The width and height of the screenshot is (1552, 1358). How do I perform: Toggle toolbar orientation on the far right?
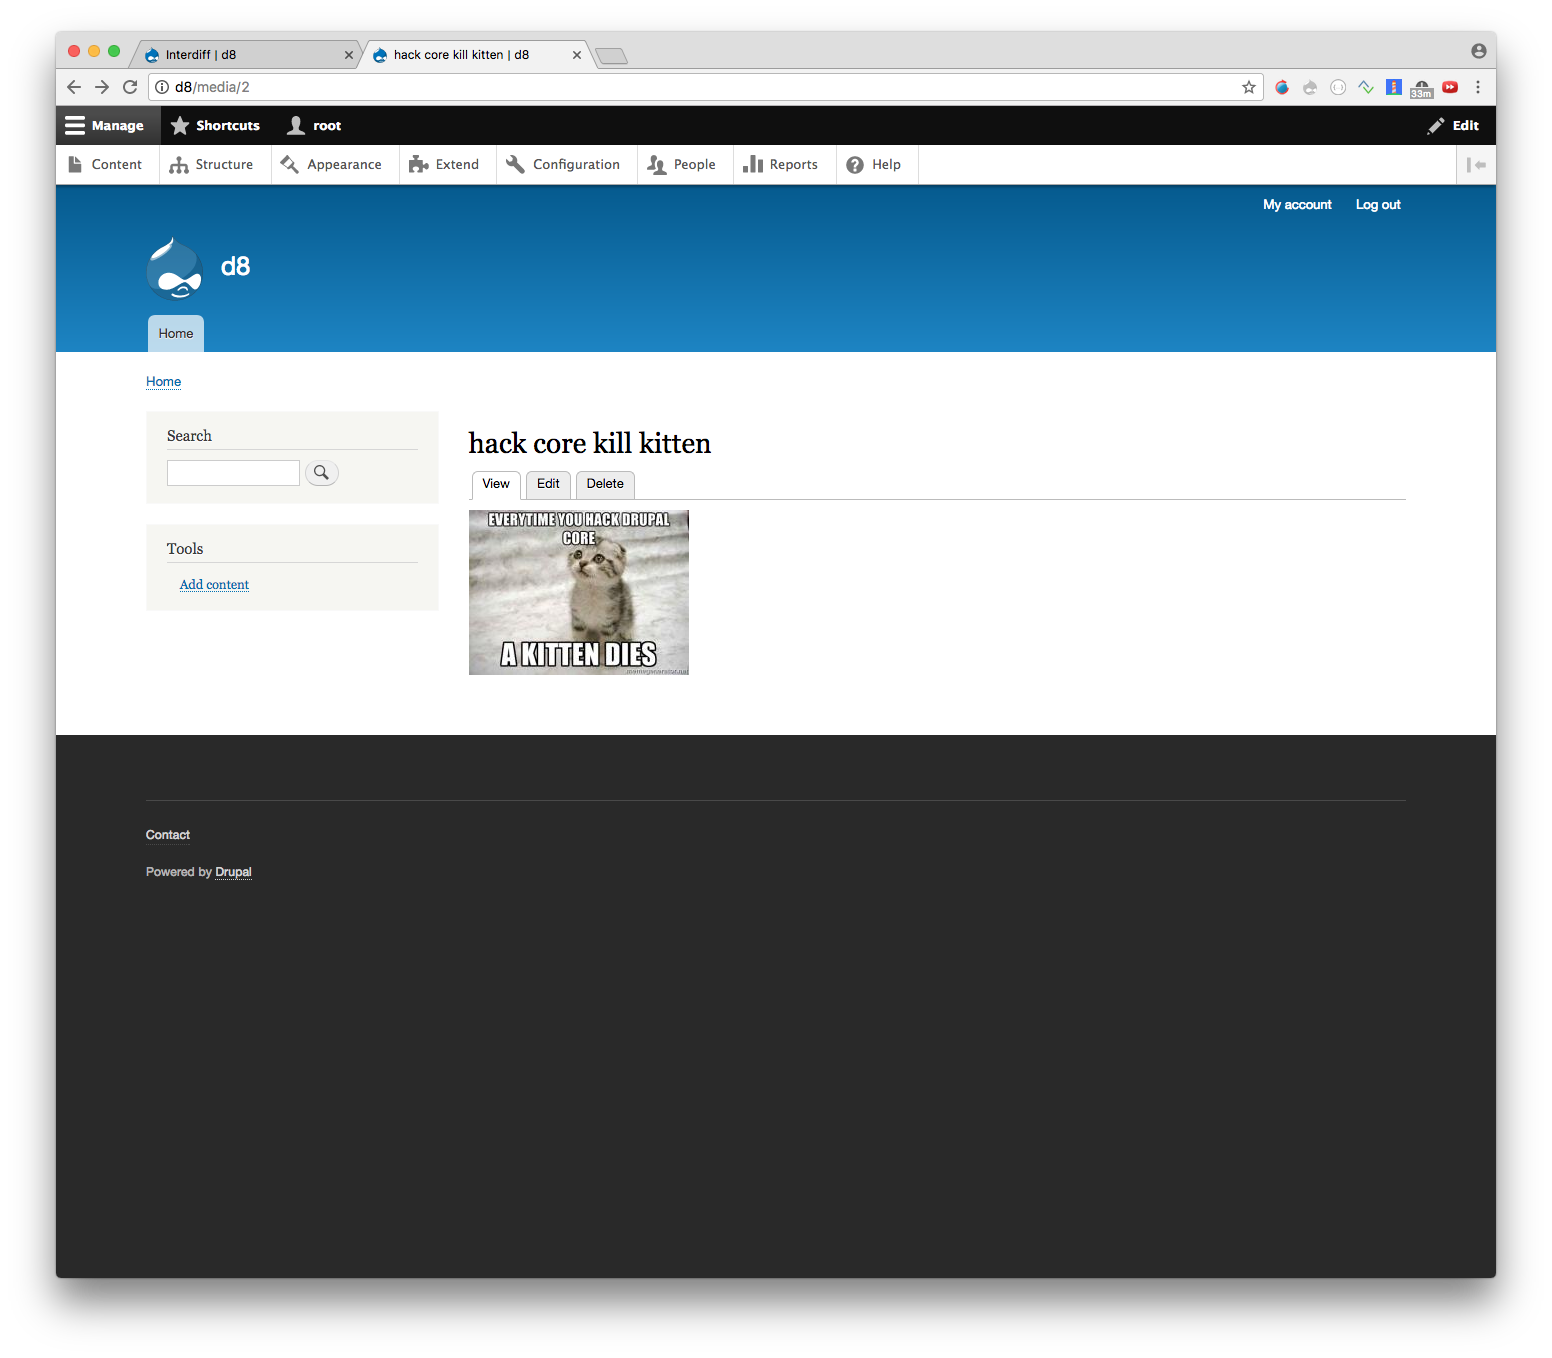pyautogui.click(x=1476, y=164)
